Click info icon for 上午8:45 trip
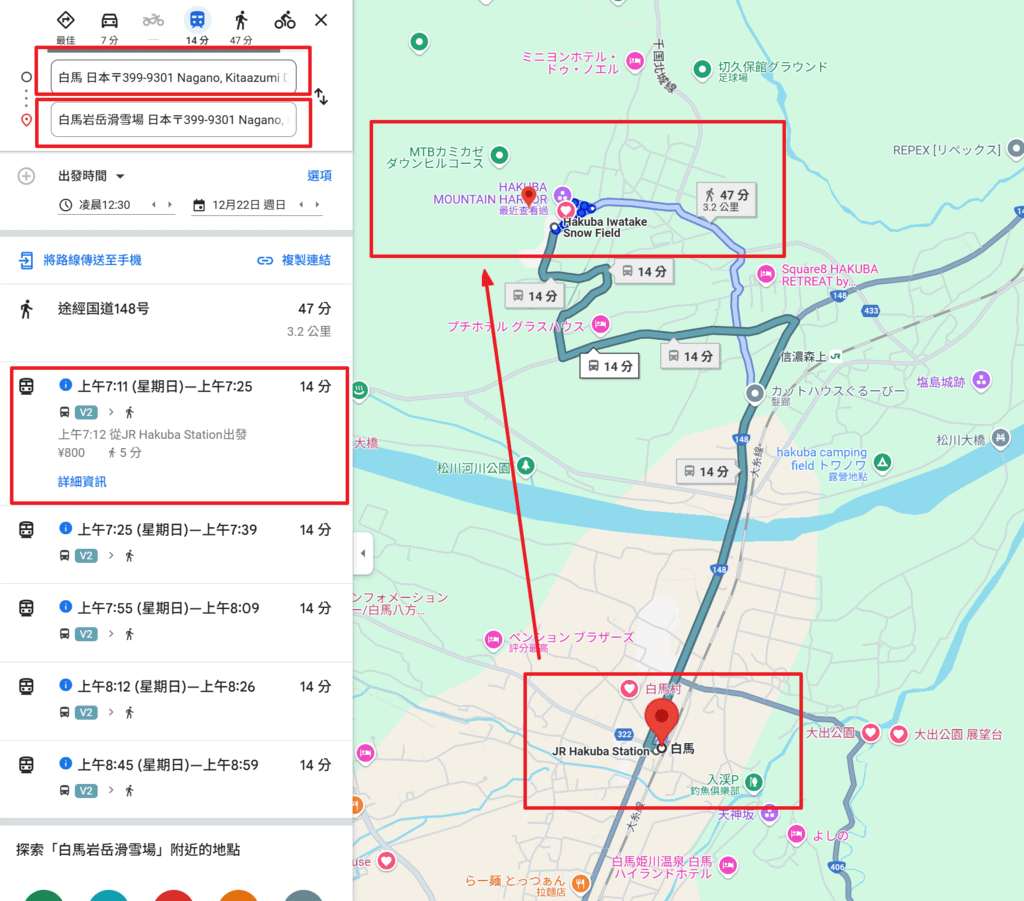The image size is (1024, 901). pos(65,763)
